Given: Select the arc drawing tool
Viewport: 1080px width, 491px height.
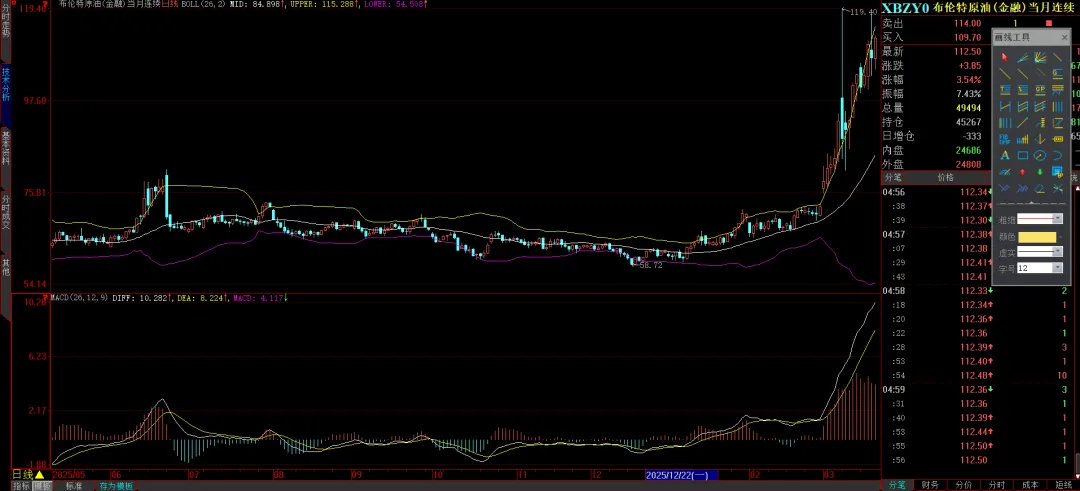Looking at the screenshot, I should (1058, 156).
